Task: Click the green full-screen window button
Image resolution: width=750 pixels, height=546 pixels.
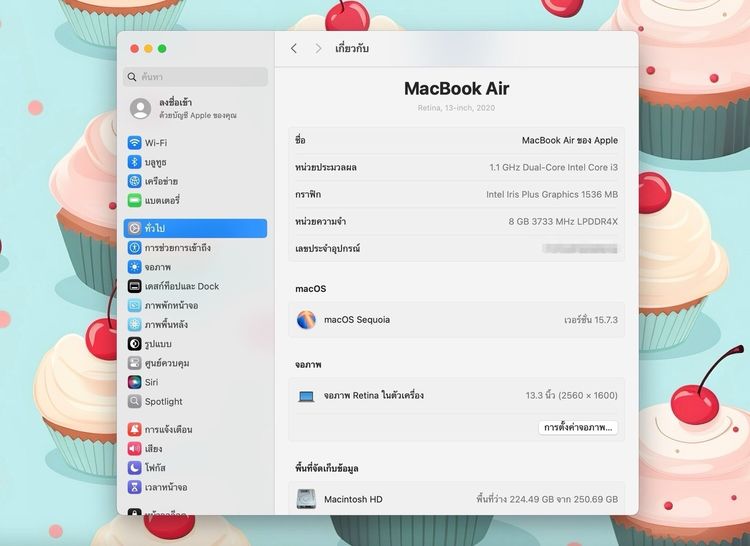Action: [x=162, y=48]
